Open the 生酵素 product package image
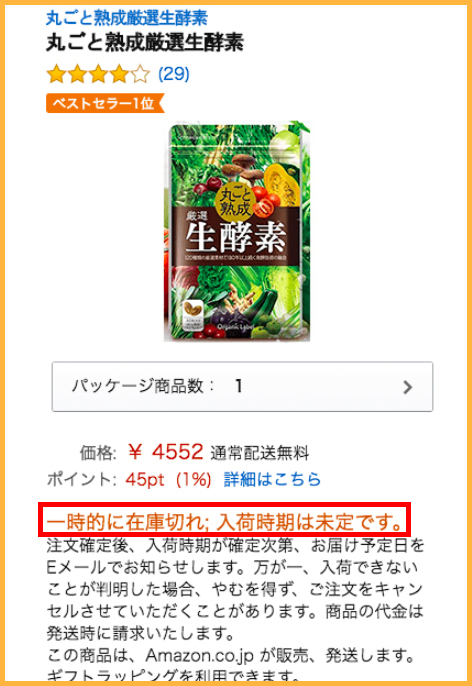The image size is (472, 686). pos(237,232)
